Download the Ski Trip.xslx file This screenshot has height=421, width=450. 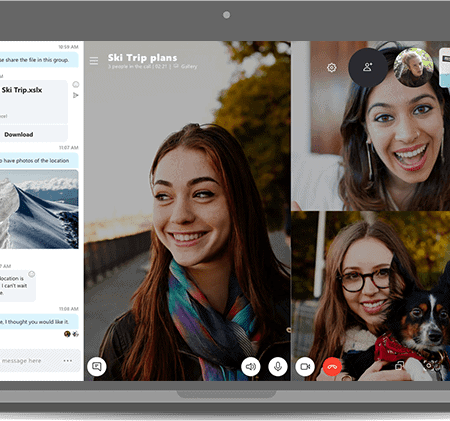[19, 134]
